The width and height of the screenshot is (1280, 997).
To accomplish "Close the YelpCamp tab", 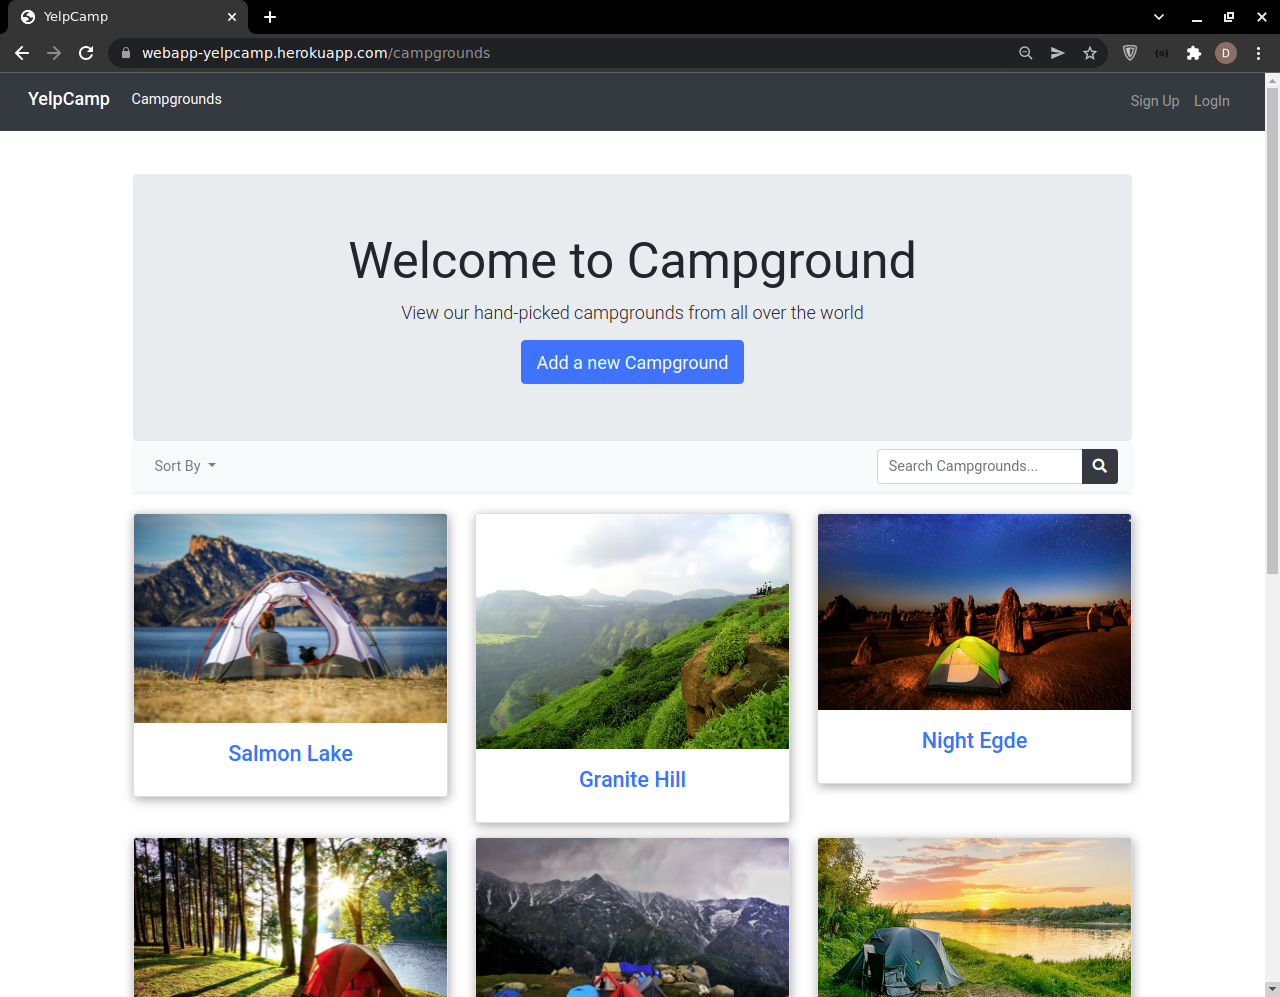I will click(x=232, y=17).
